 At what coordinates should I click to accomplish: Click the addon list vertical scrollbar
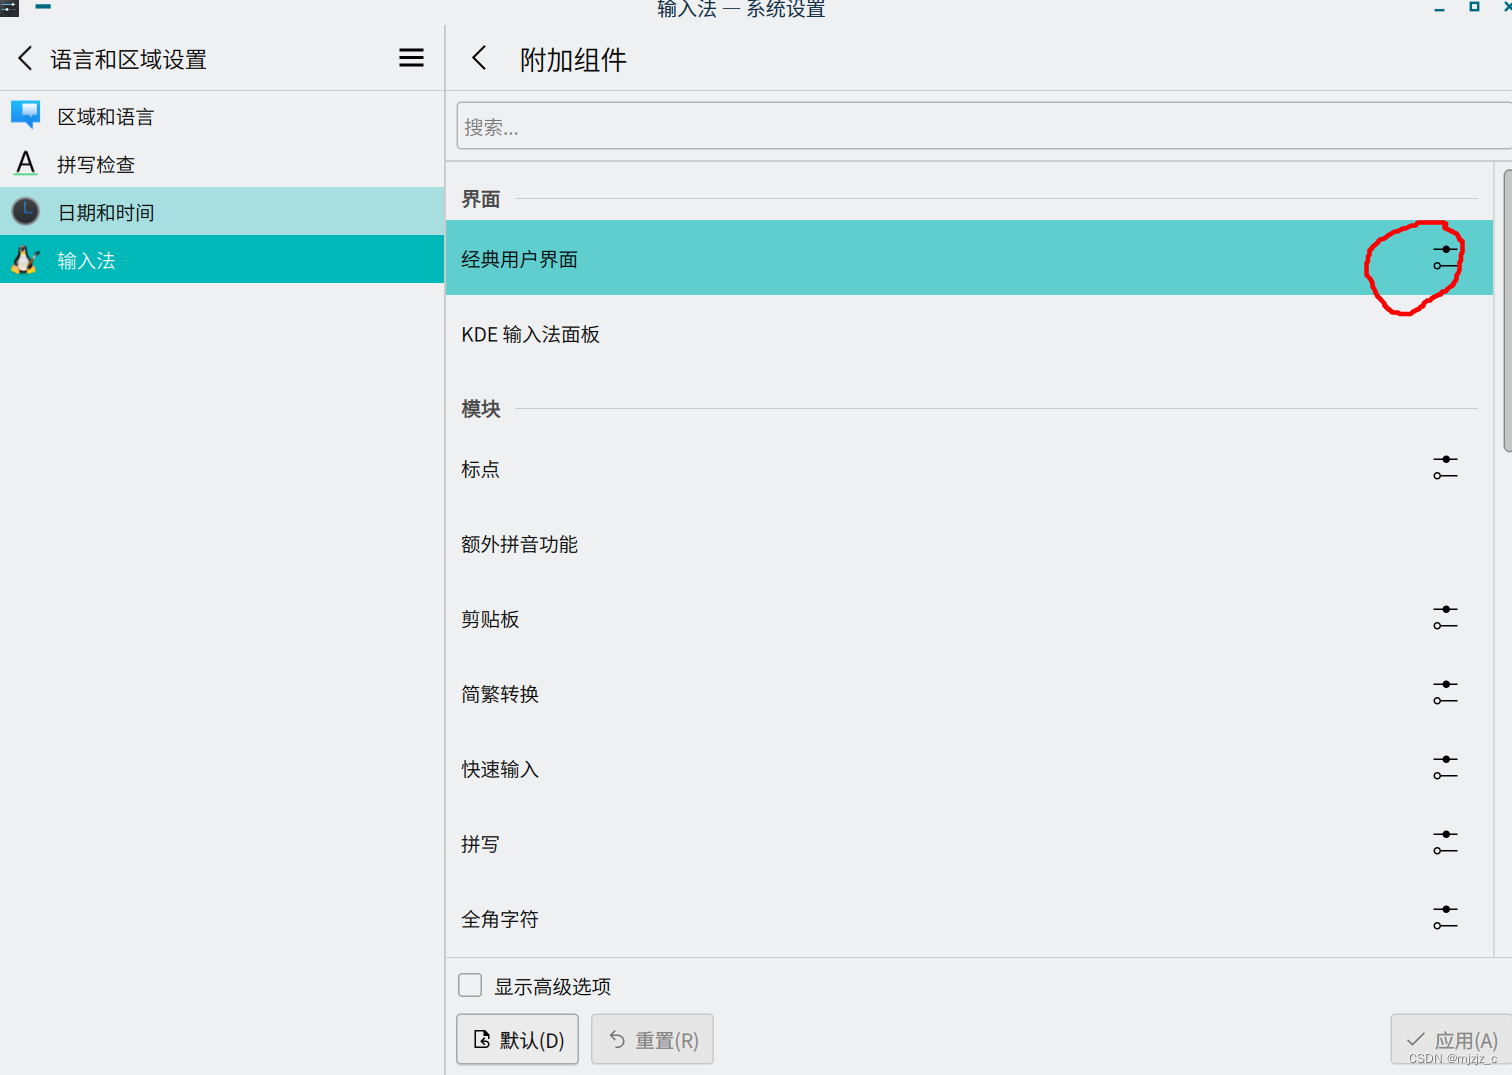coord(1508,310)
